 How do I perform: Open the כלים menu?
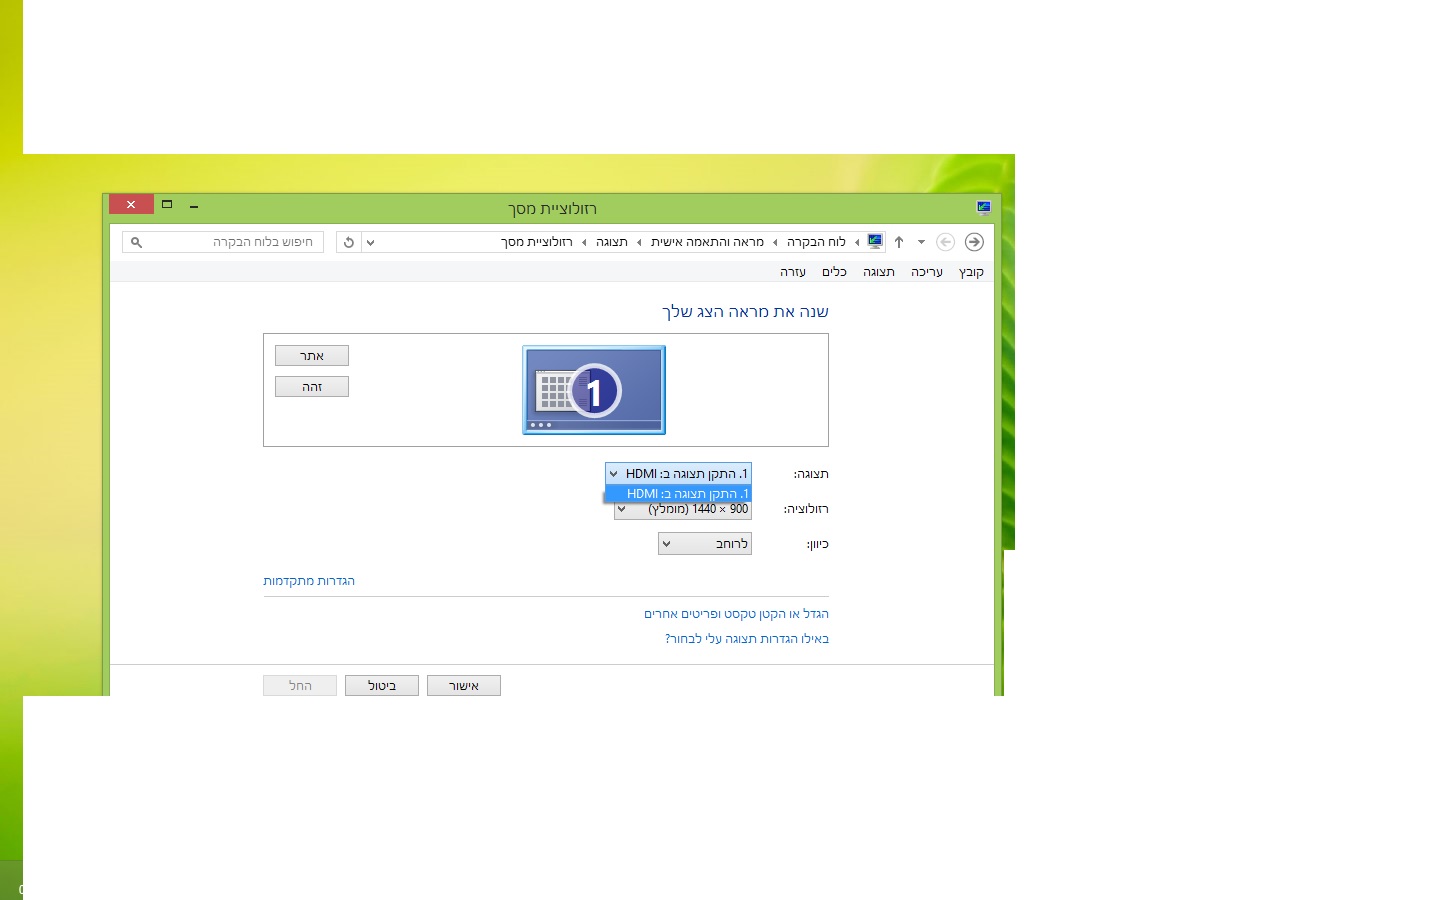pyautogui.click(x=834, y=272)
